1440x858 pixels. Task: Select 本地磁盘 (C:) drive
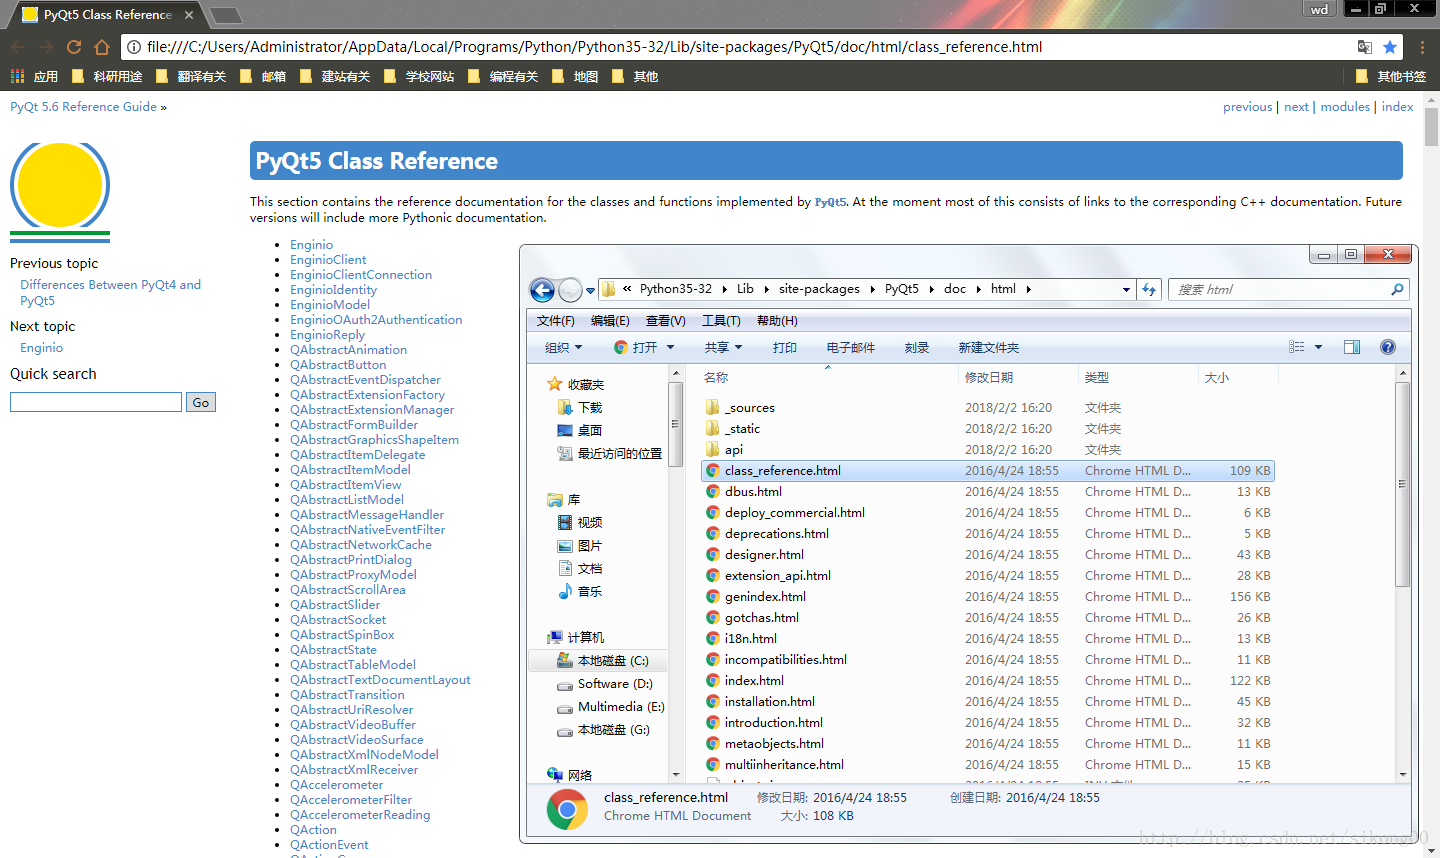tap(603, 660)
